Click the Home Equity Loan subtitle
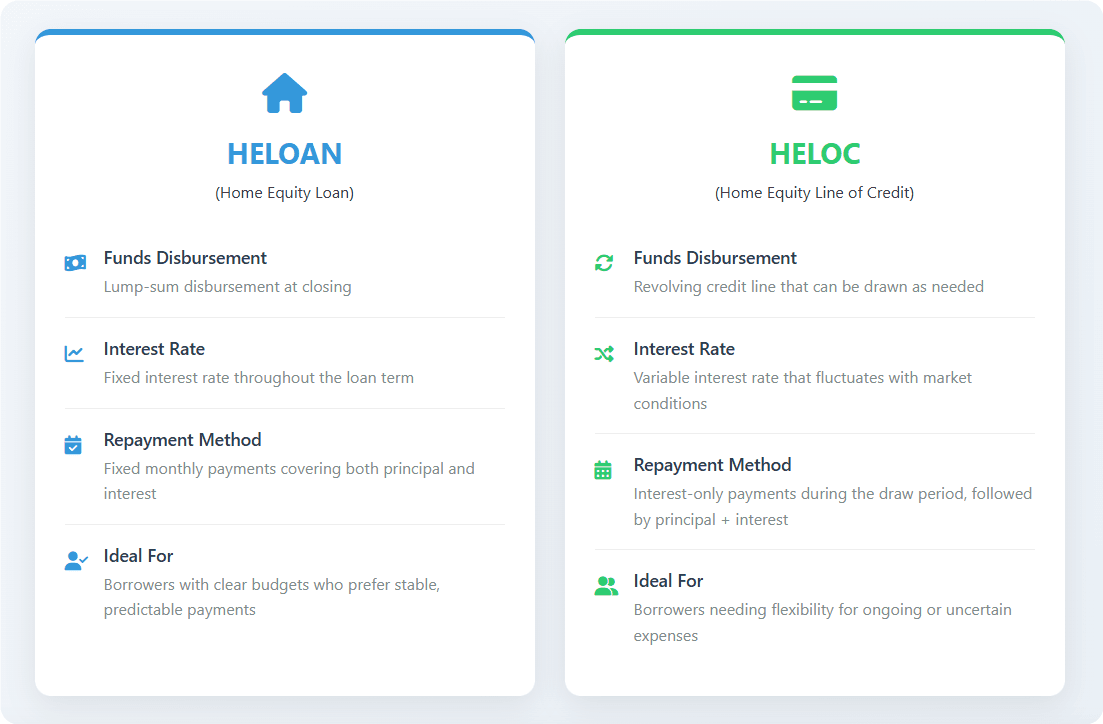This screenshot has height=724, width=1103. 284,193
